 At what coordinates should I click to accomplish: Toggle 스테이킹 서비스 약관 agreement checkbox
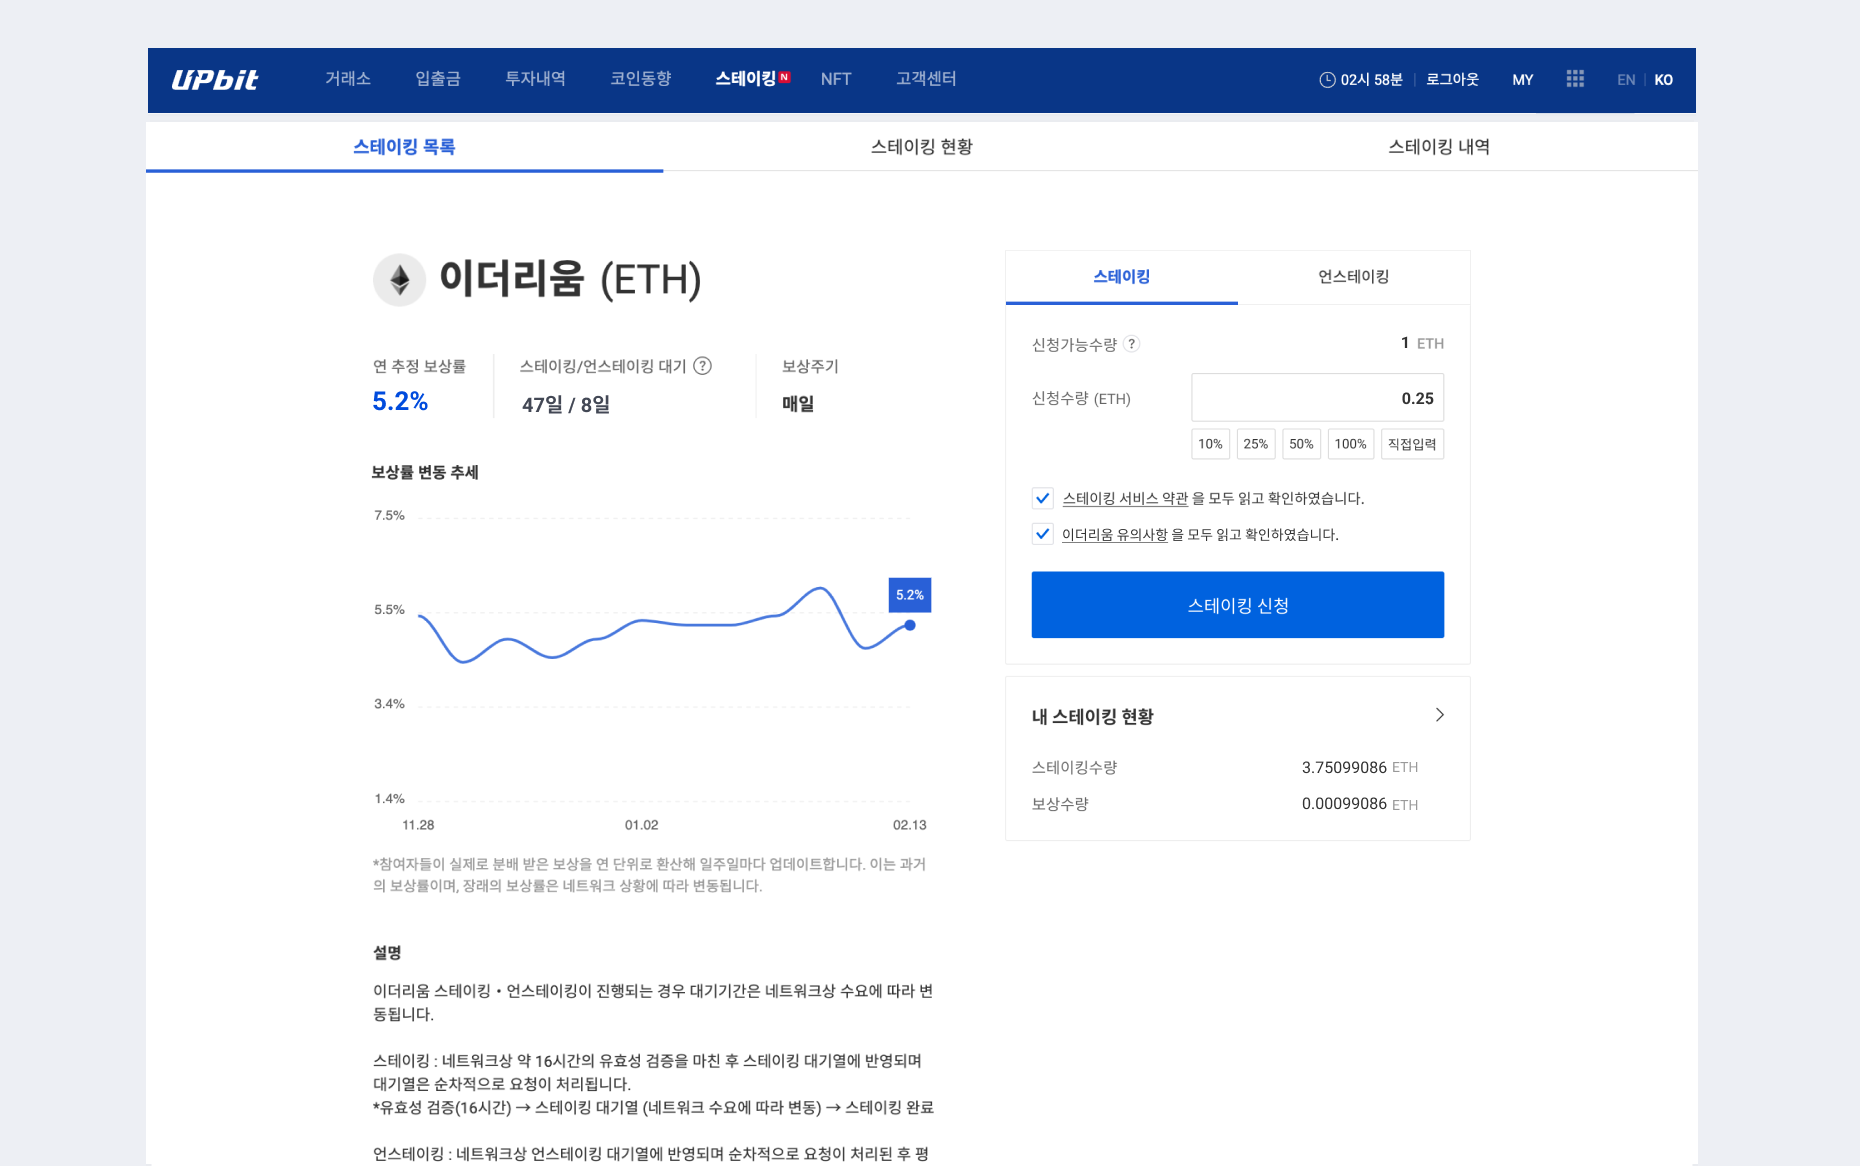pos(1042,498)
